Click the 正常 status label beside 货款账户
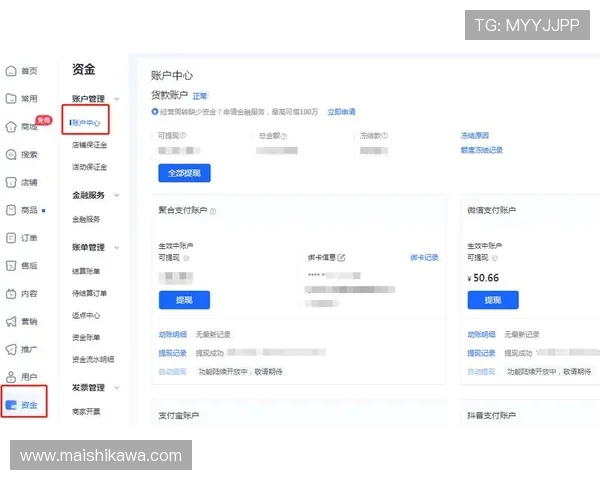The height and width of the screenshot is (480, 600). click(200, 96)
